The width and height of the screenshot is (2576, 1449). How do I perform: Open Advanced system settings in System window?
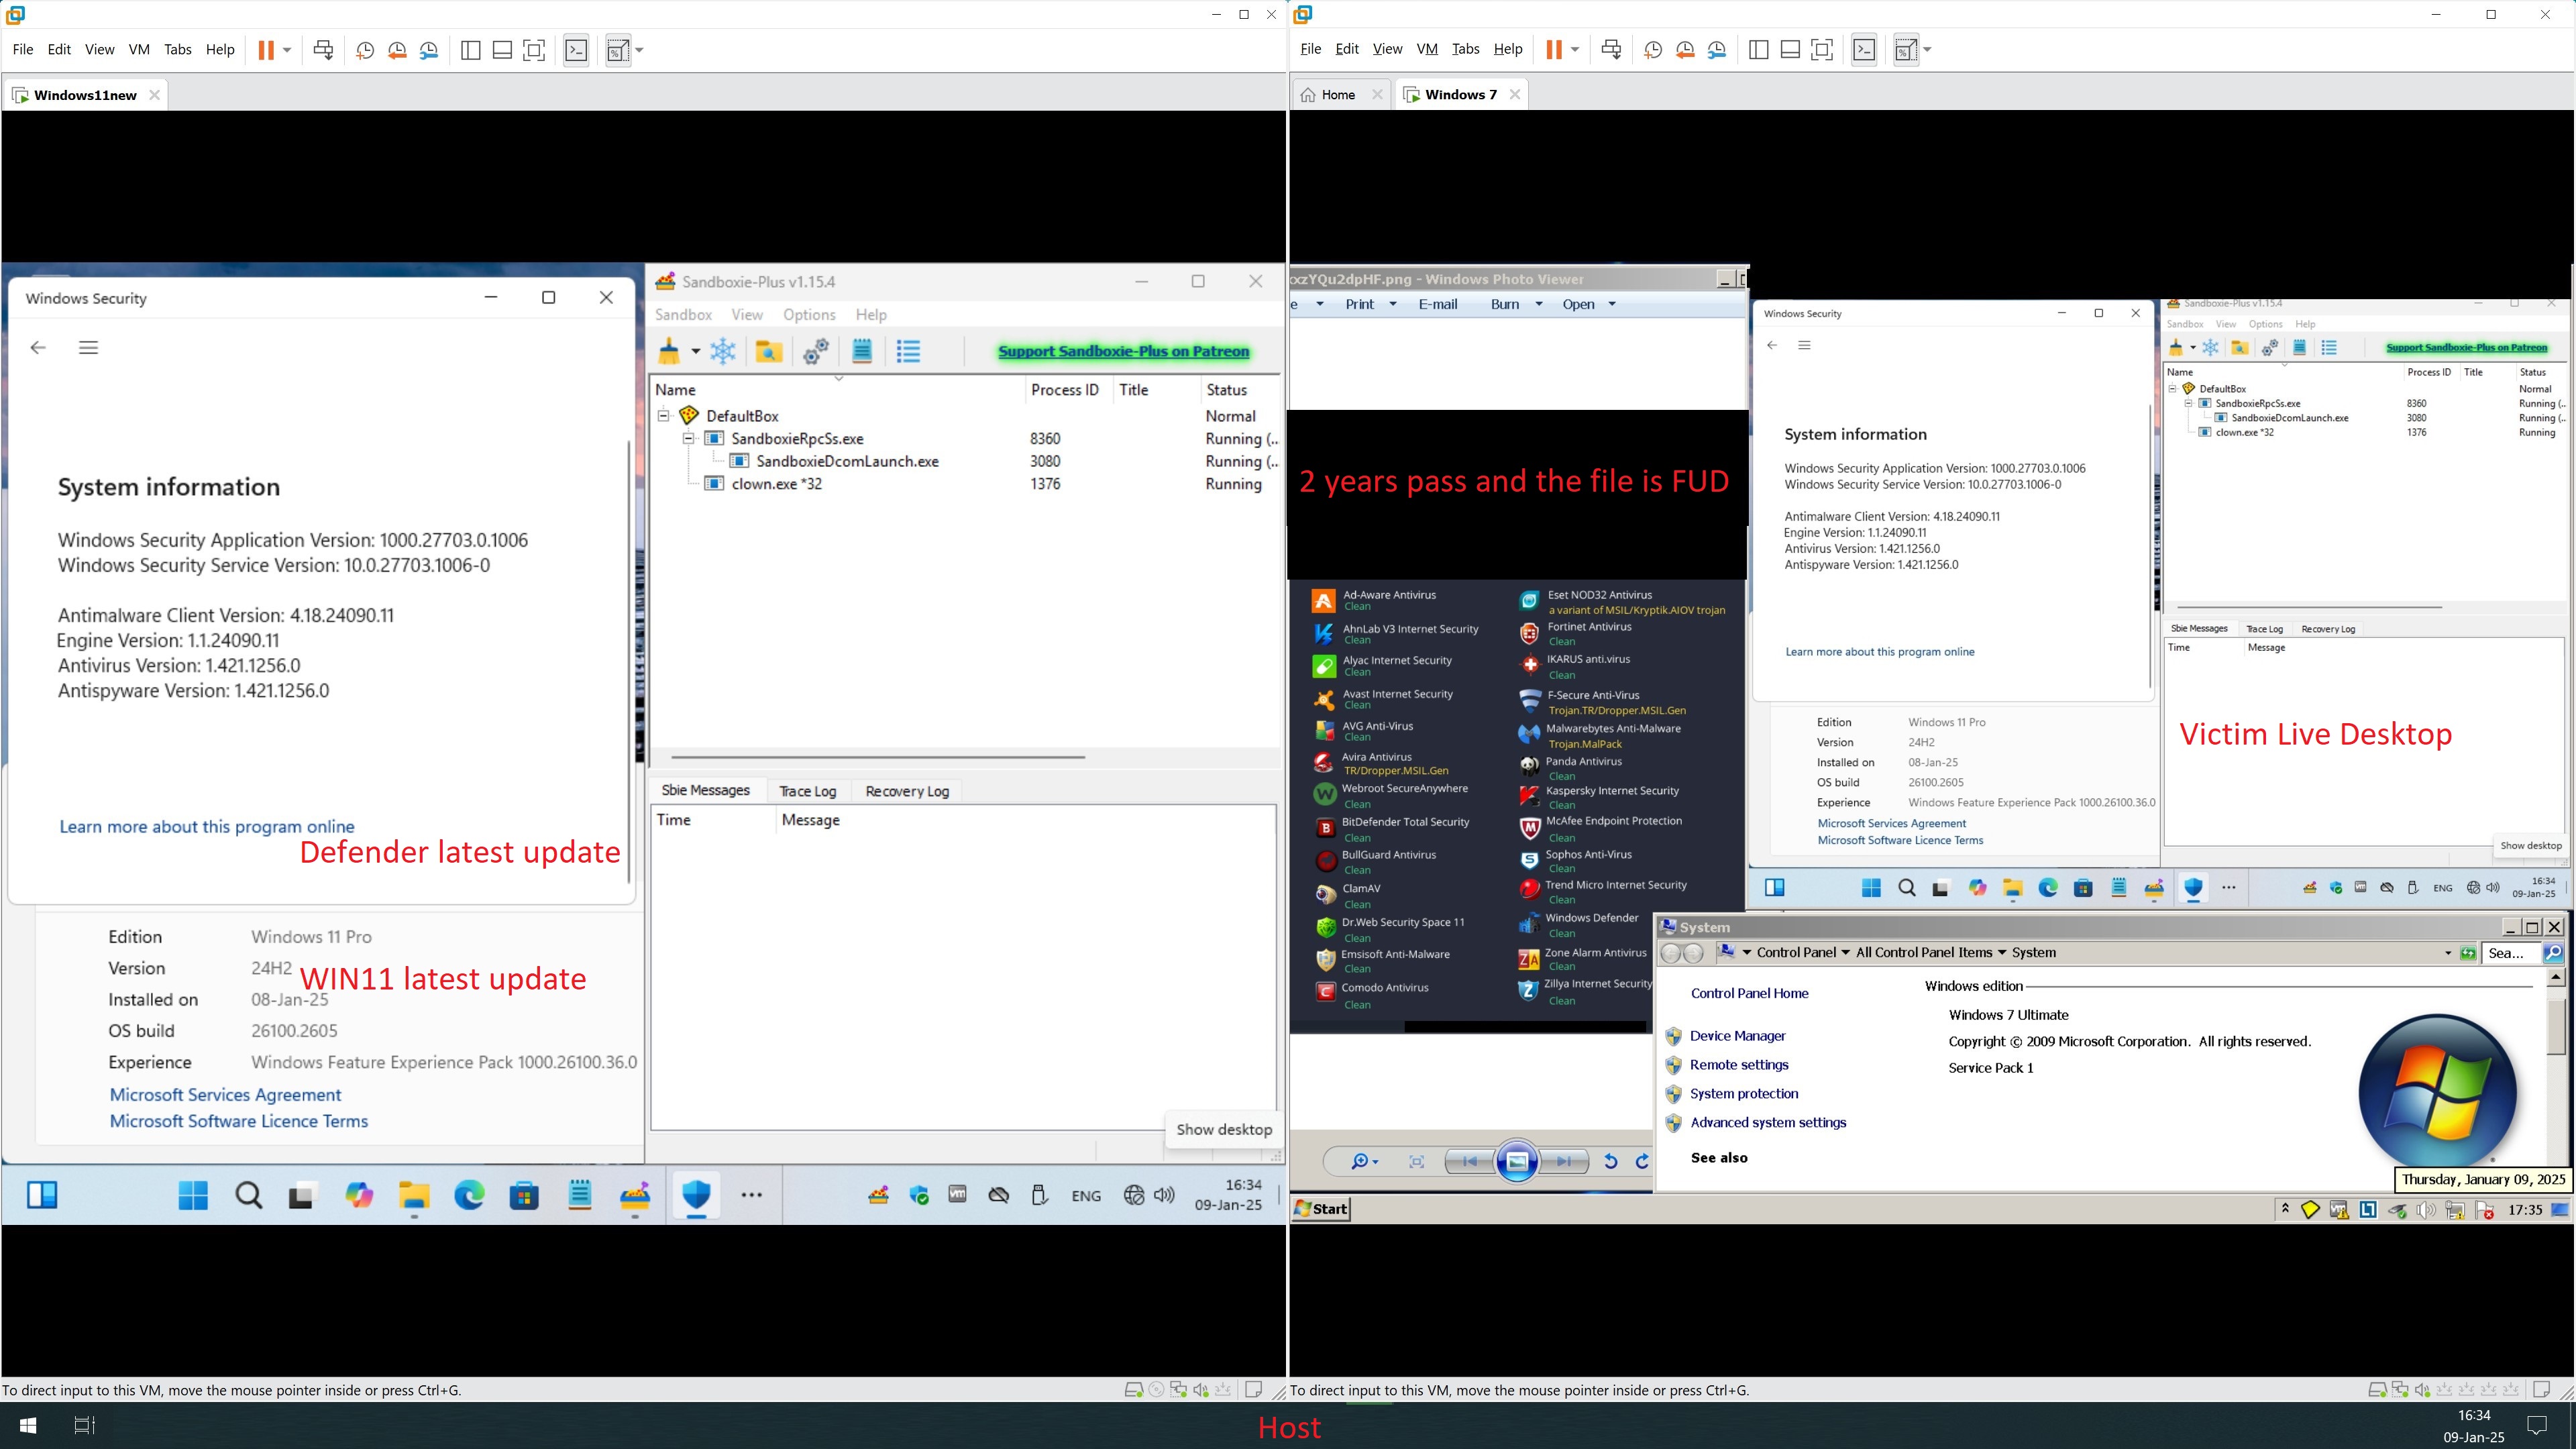(1768, 1123)
